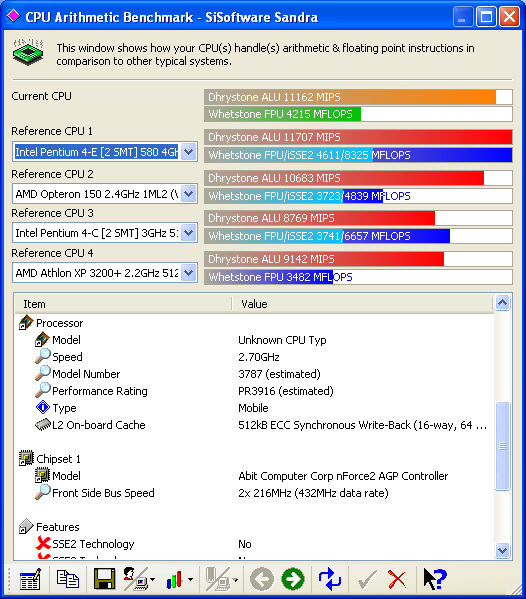Click the context help cursor question icon
This screenshot has width=526, height=599.
click(x=435, y=579)
